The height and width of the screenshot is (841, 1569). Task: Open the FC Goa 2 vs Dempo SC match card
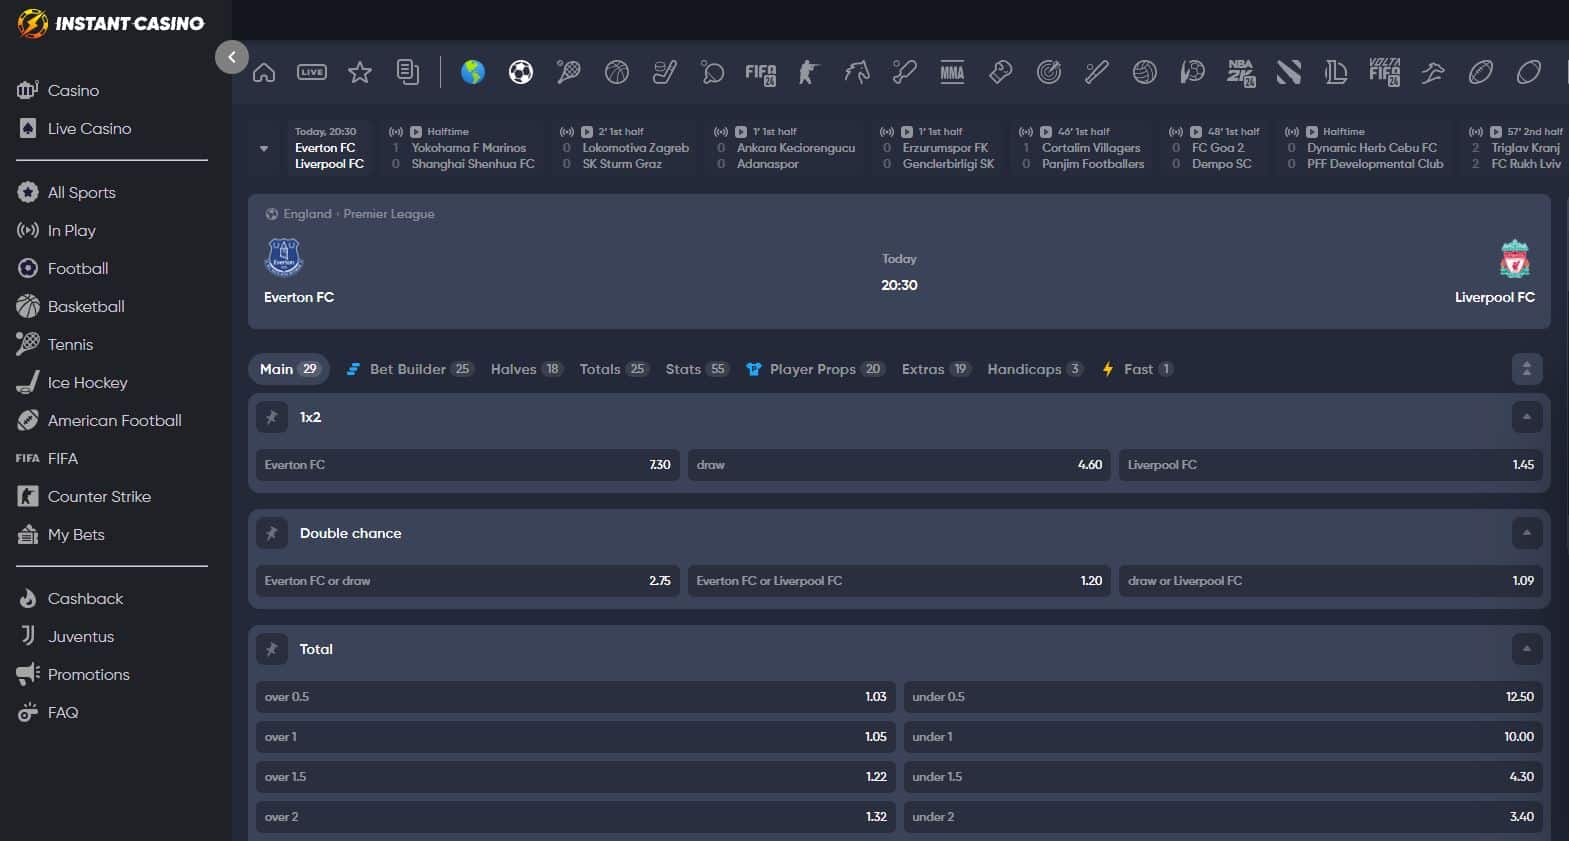click(1214, 148)
